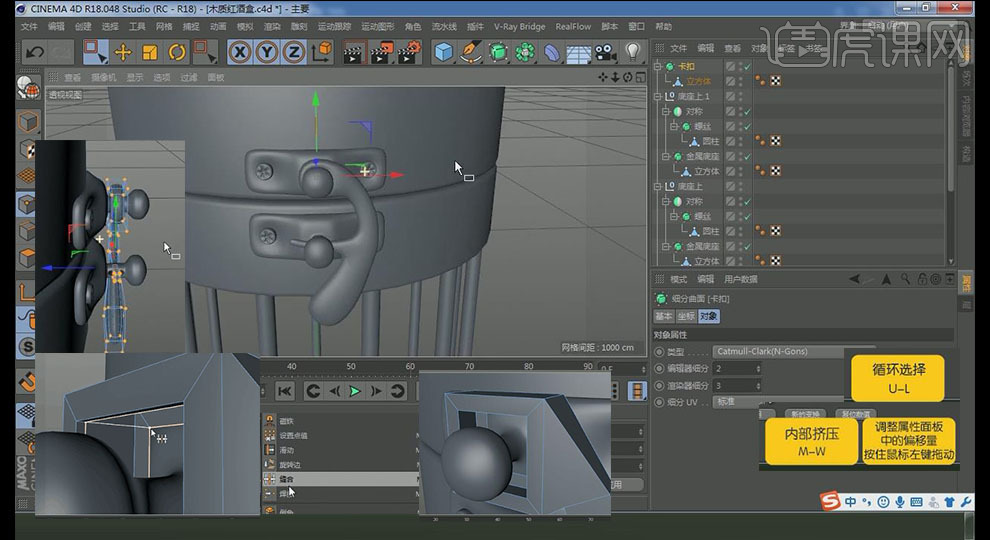Screen dimensions: 990x540
Task: Click the Phong tag on first 圆柱
Action: (x=760, y=141)
